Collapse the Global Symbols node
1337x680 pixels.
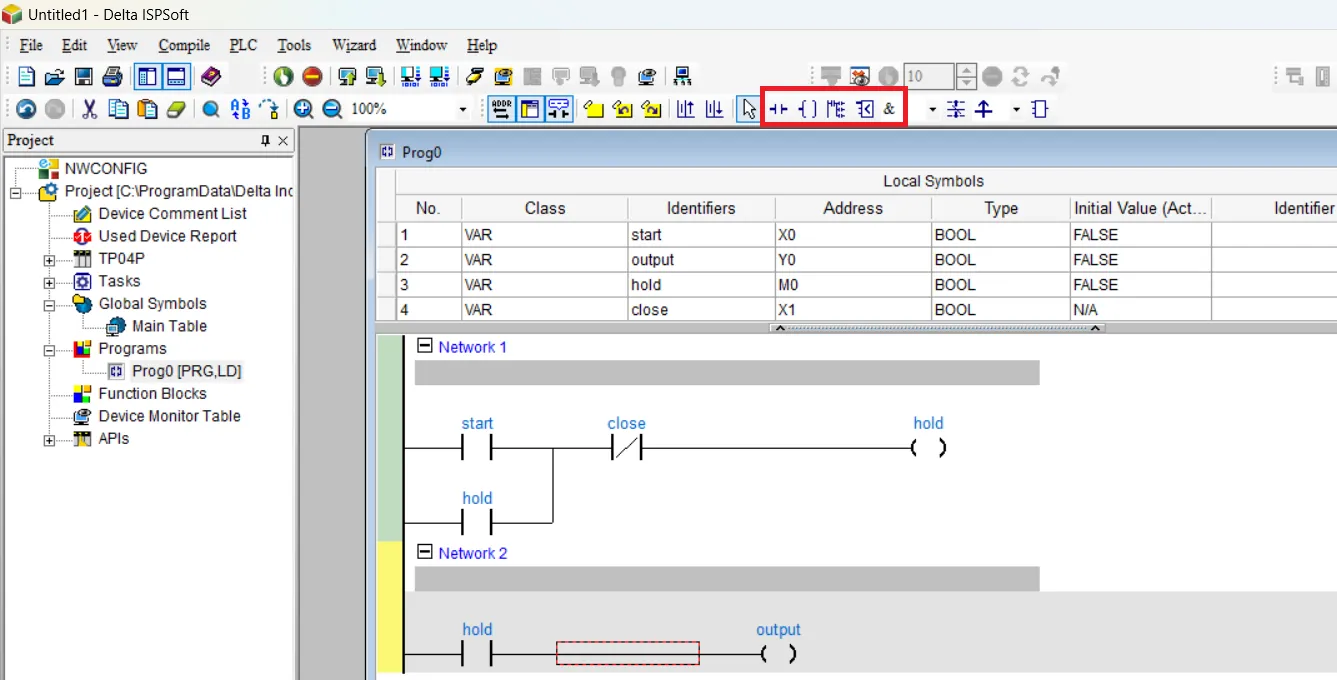pos(49,305)
